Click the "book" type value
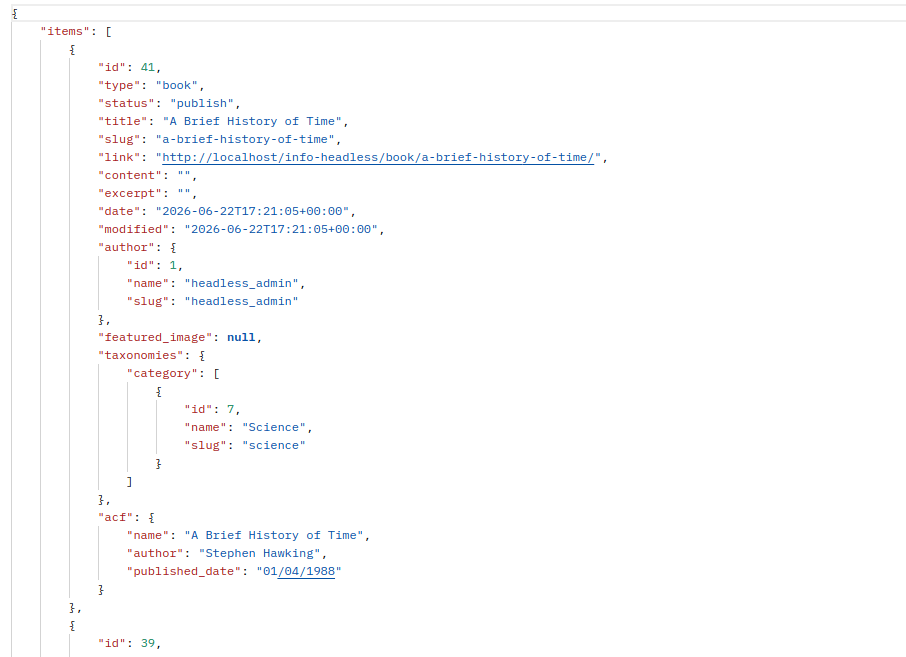 [177, 85]
